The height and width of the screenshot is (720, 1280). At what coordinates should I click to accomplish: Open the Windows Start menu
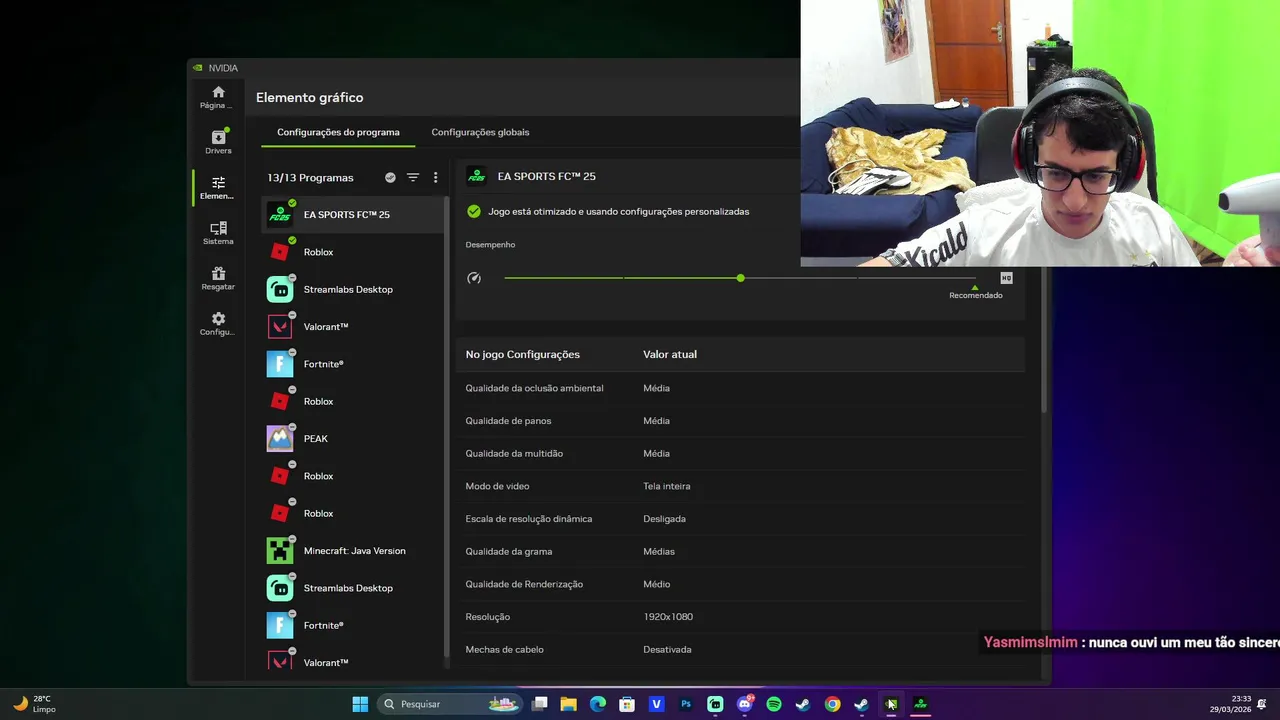[360, 704]
